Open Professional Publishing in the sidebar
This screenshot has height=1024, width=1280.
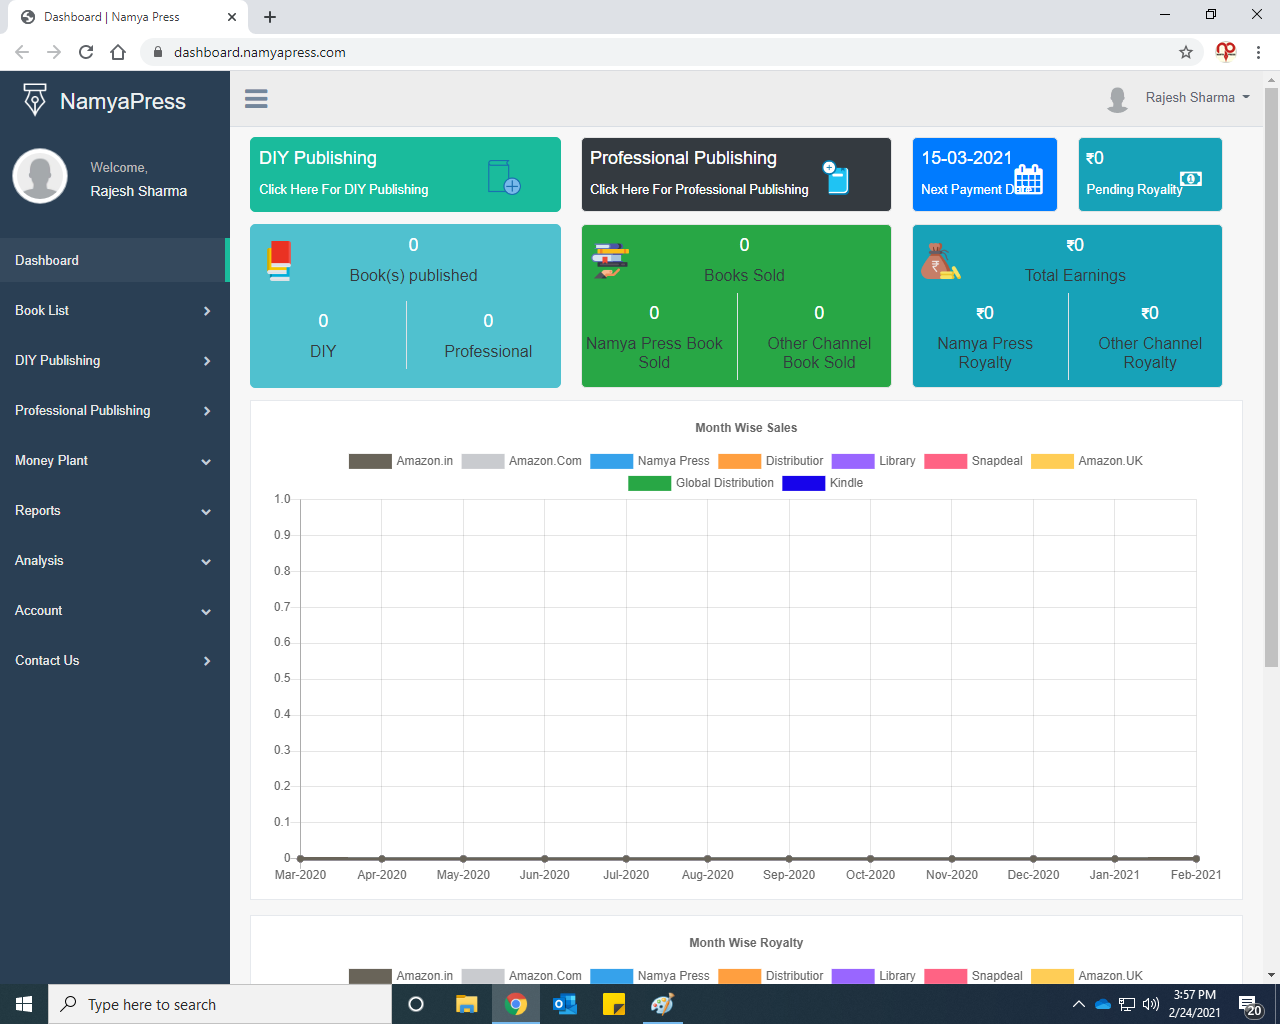point(114,410)
